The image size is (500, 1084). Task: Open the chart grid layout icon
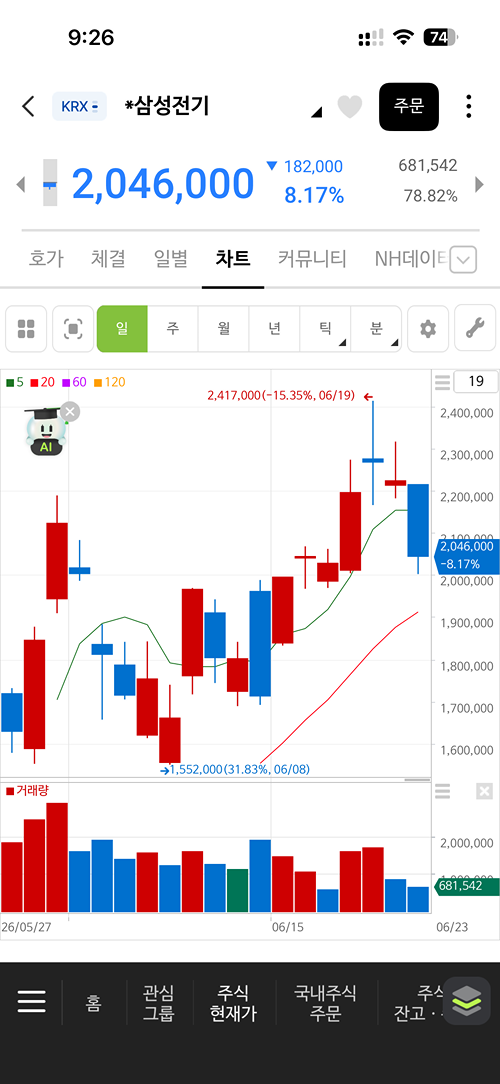[26, 329]
